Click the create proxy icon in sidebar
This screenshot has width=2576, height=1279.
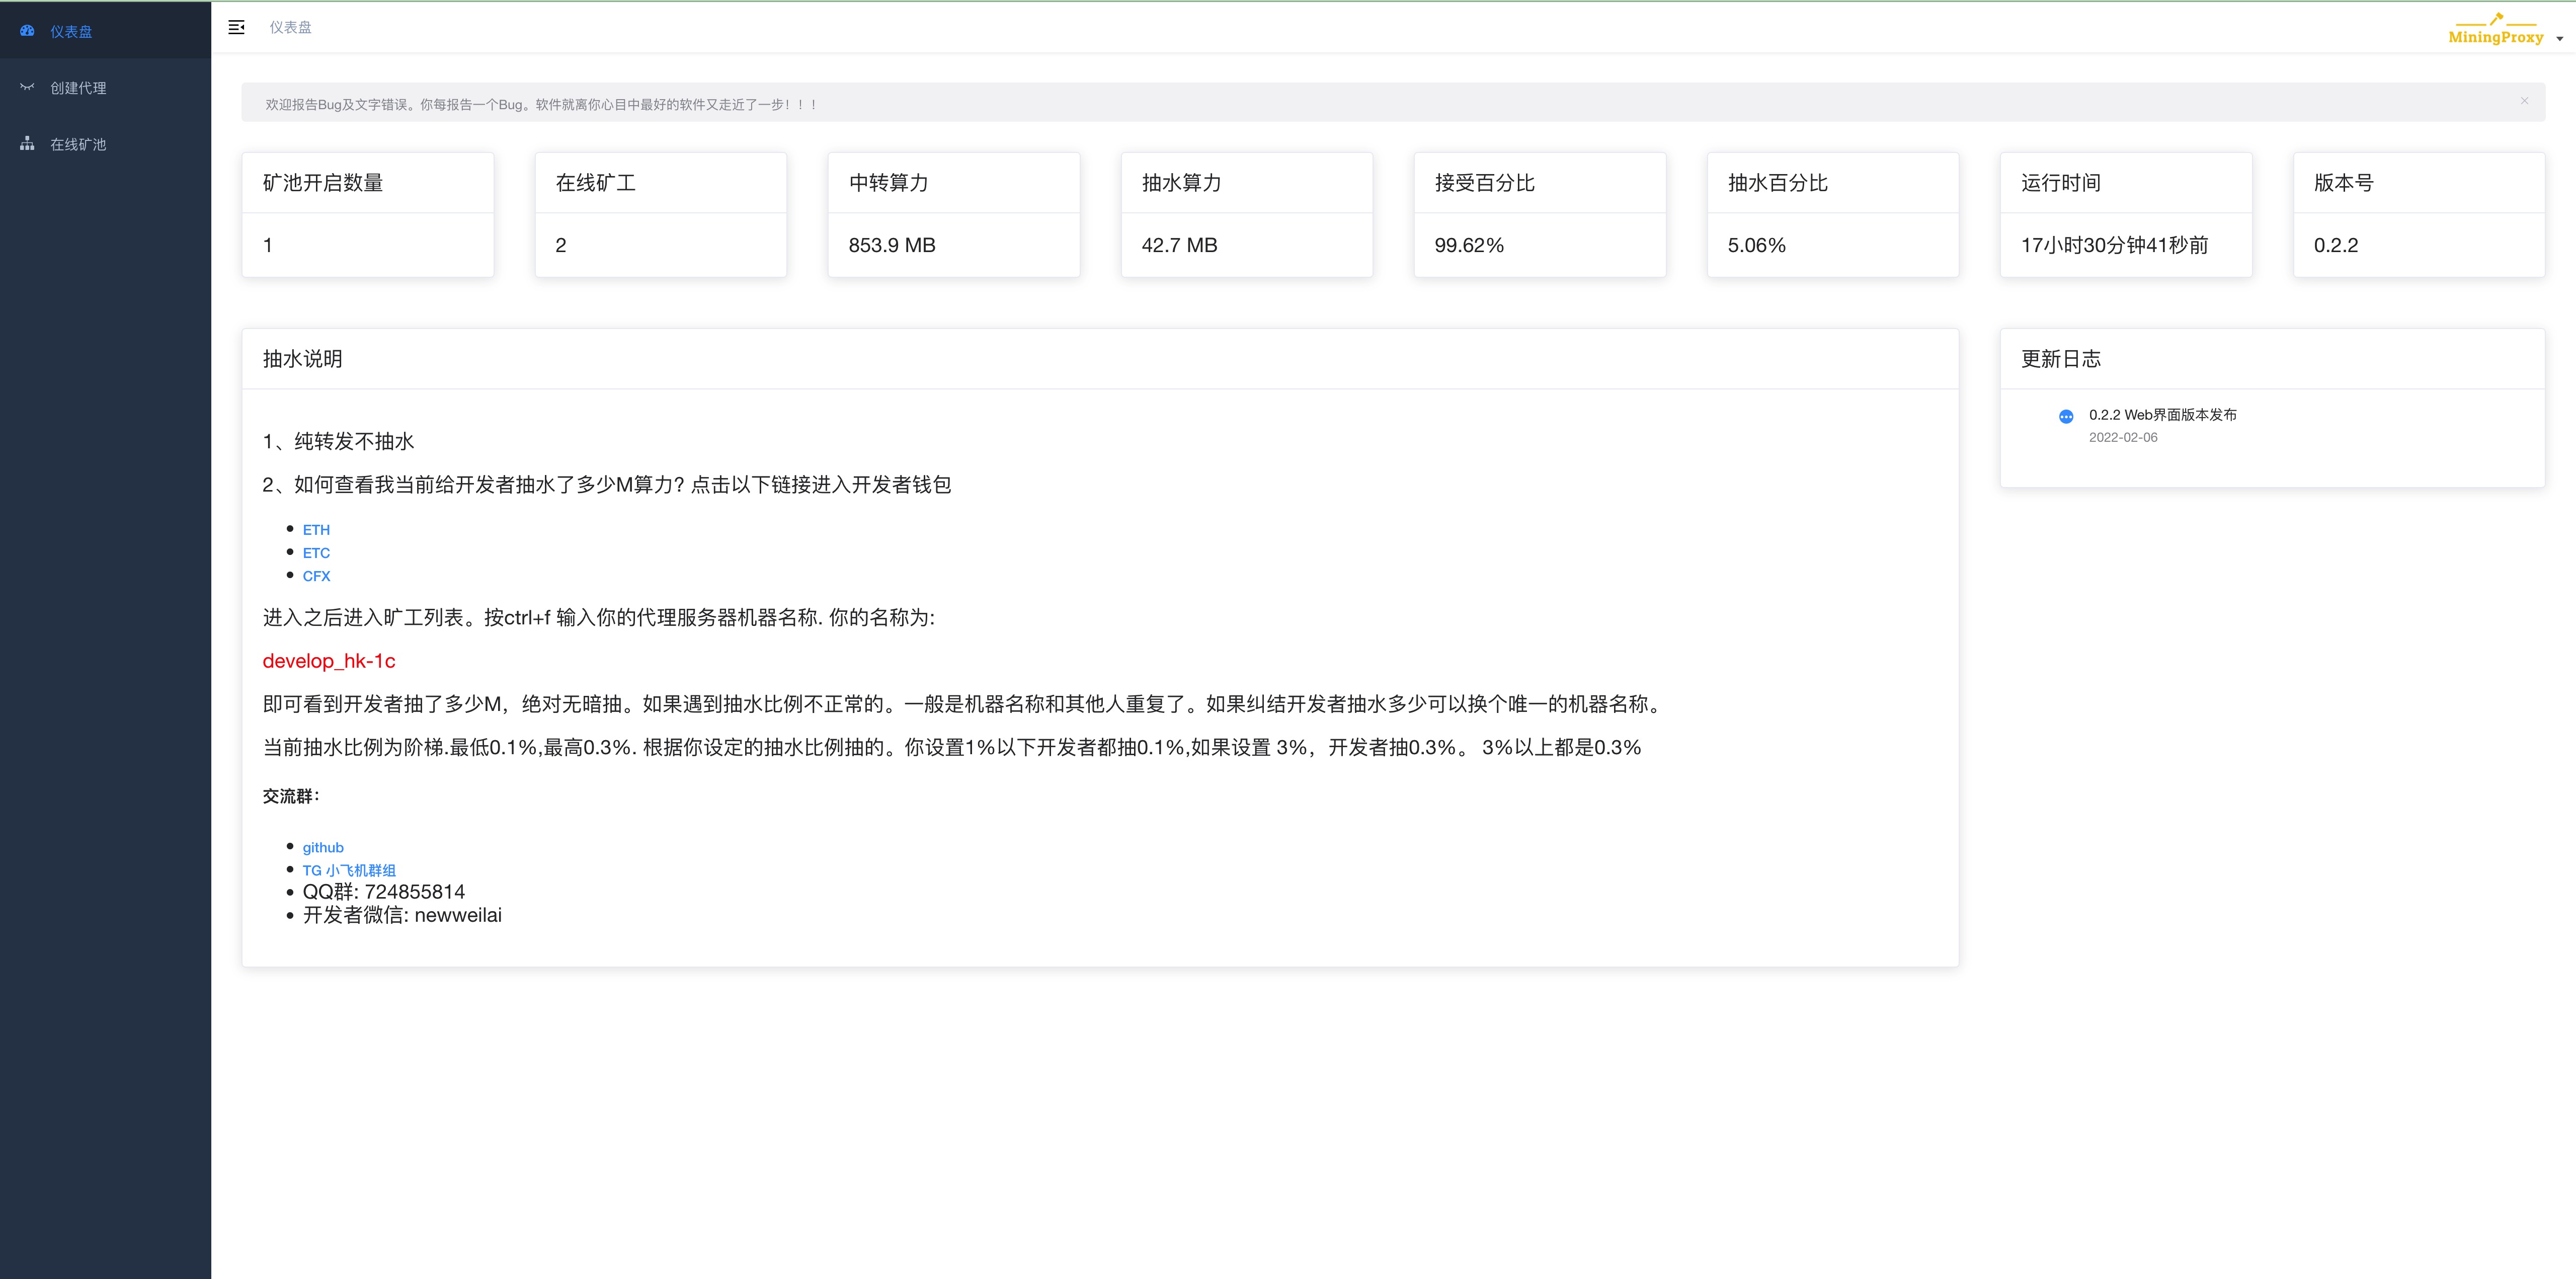(27, 87)
